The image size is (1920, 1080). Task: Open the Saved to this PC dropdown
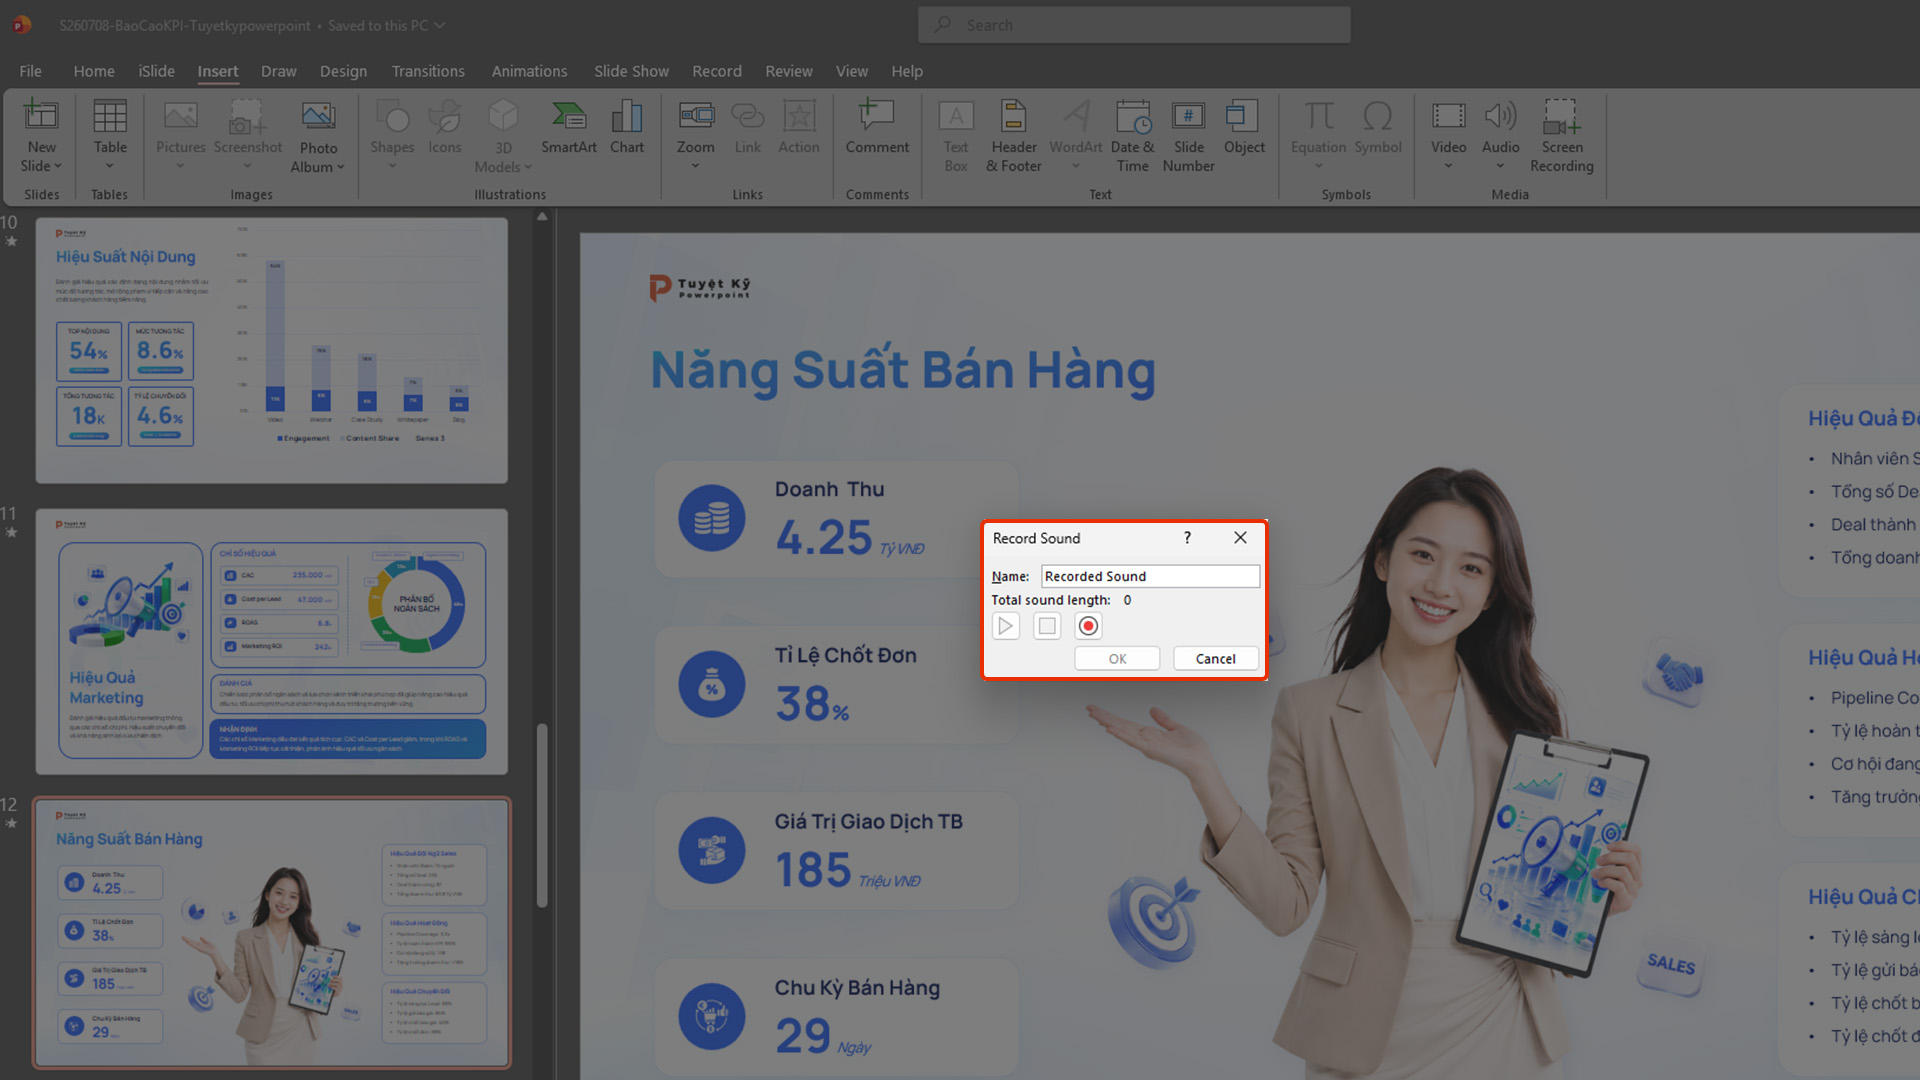386,25
